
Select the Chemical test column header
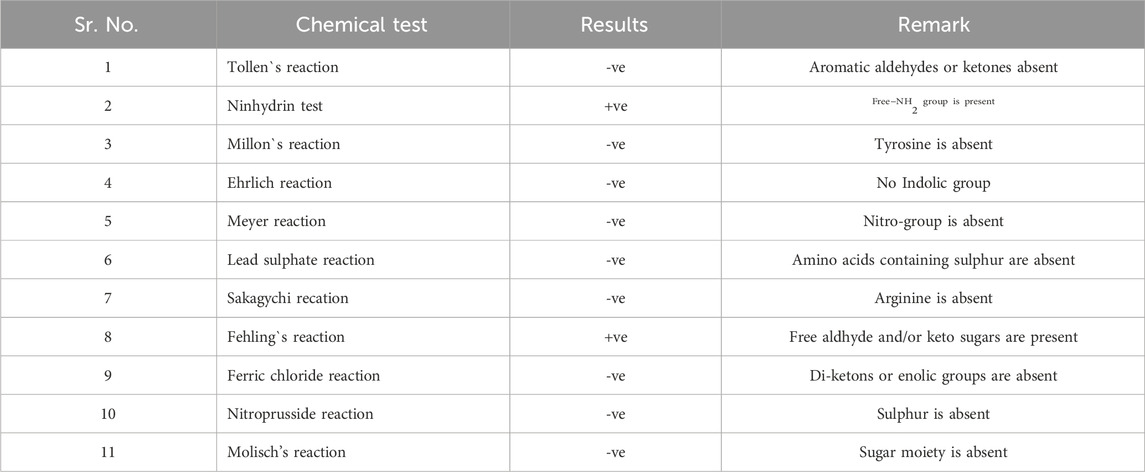point(362,25)
